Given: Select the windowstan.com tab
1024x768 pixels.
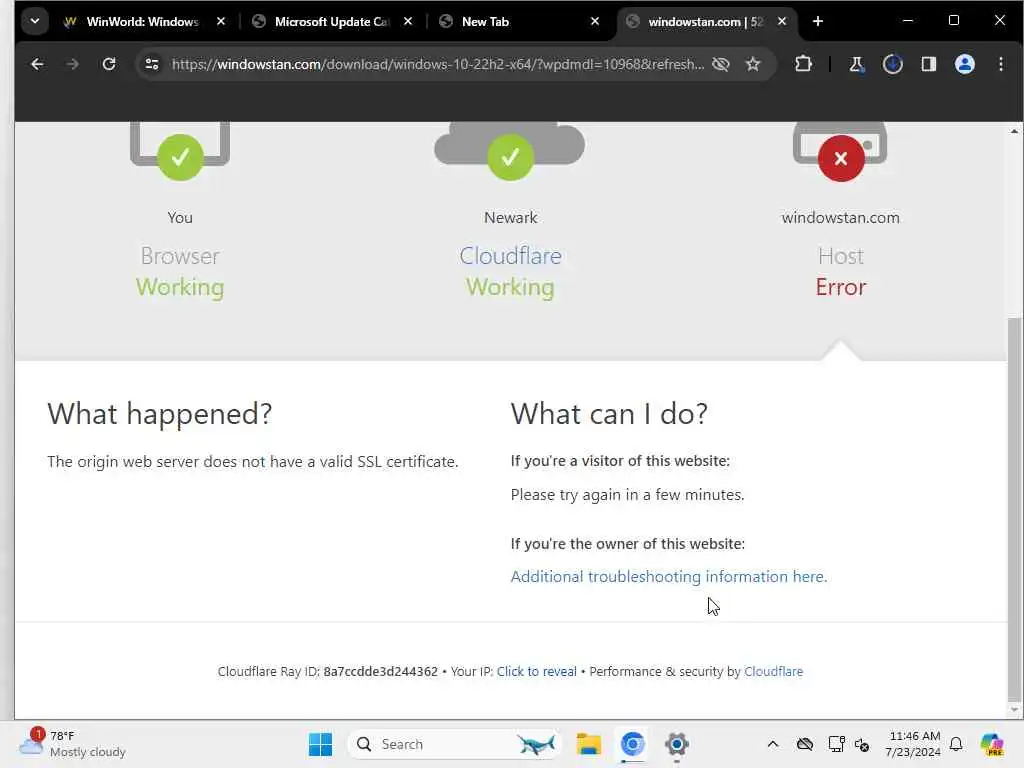Looking at the screenshot, I should [705, 22].
